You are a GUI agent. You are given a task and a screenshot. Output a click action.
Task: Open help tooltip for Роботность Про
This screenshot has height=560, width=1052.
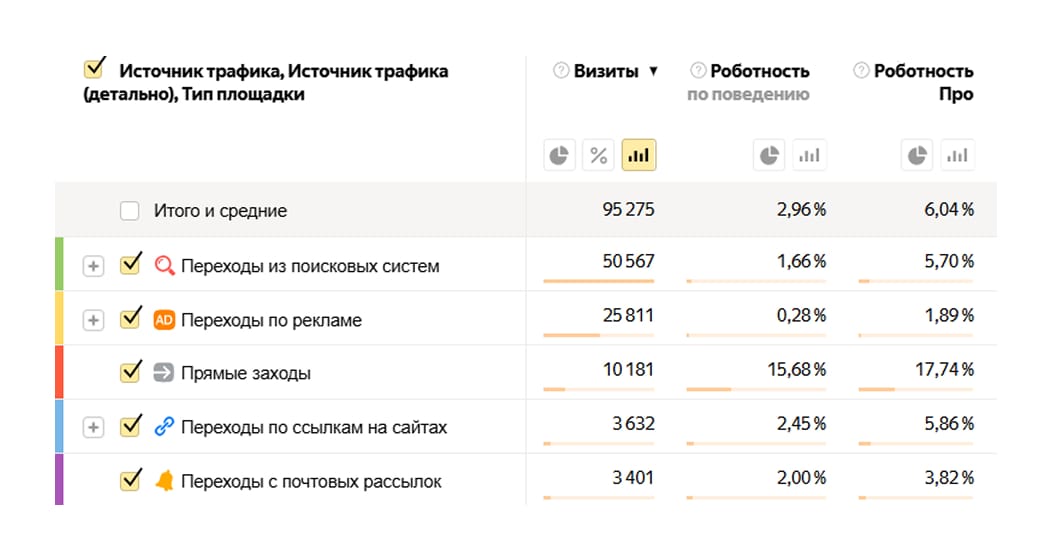click(x=861, y=70)
